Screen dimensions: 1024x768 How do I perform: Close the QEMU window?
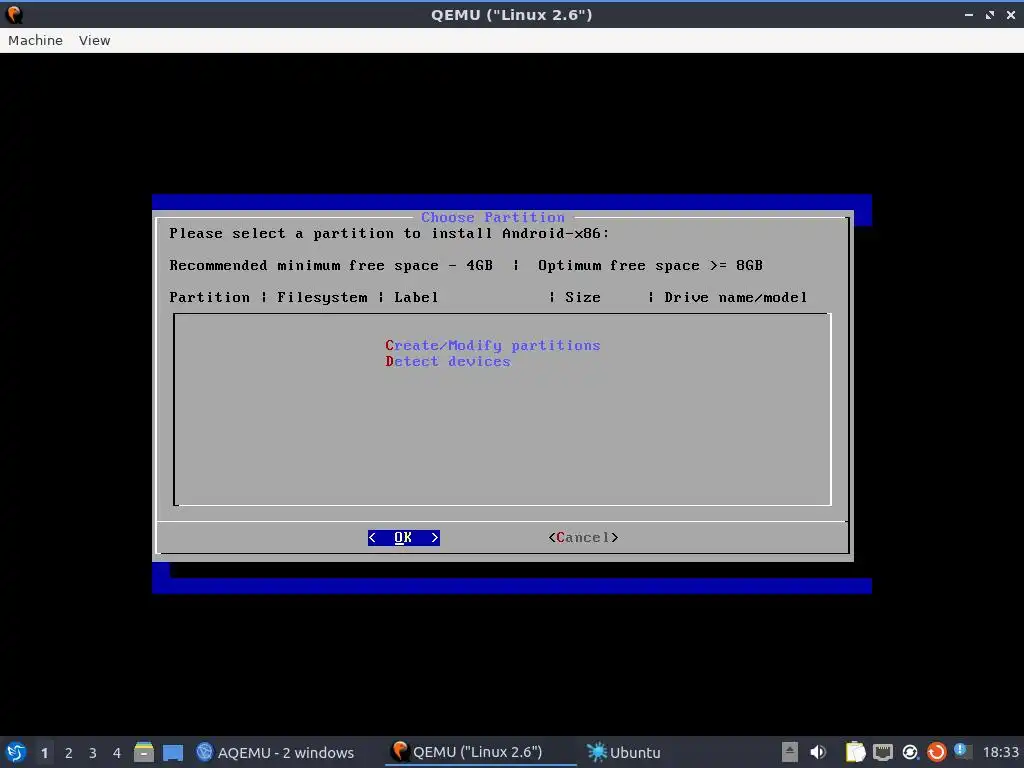1010,14
